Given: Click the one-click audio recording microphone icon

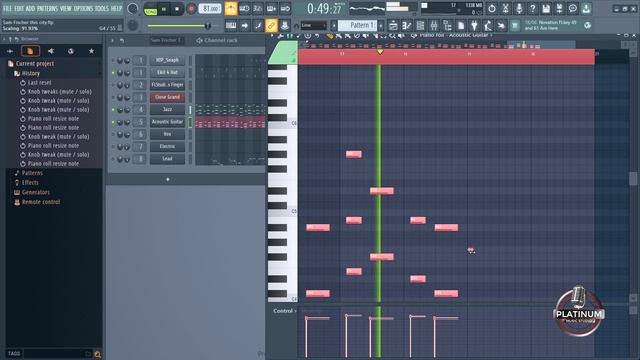Looking at the screenshot, I should pos(519,9).
